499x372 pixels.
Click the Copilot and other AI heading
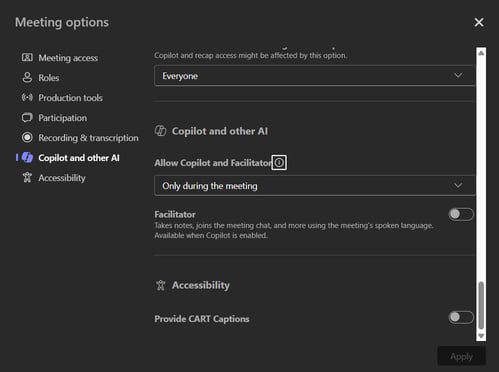(x=220, y=131)
